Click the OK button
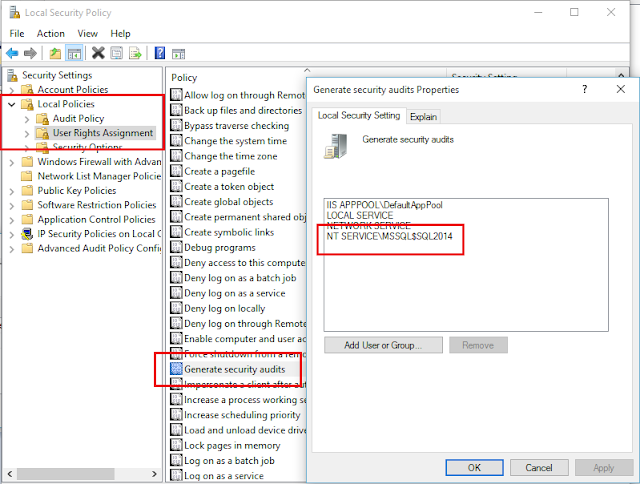This screenshot has height=484, width=640. pyautogui.click(x=474, y=468)
